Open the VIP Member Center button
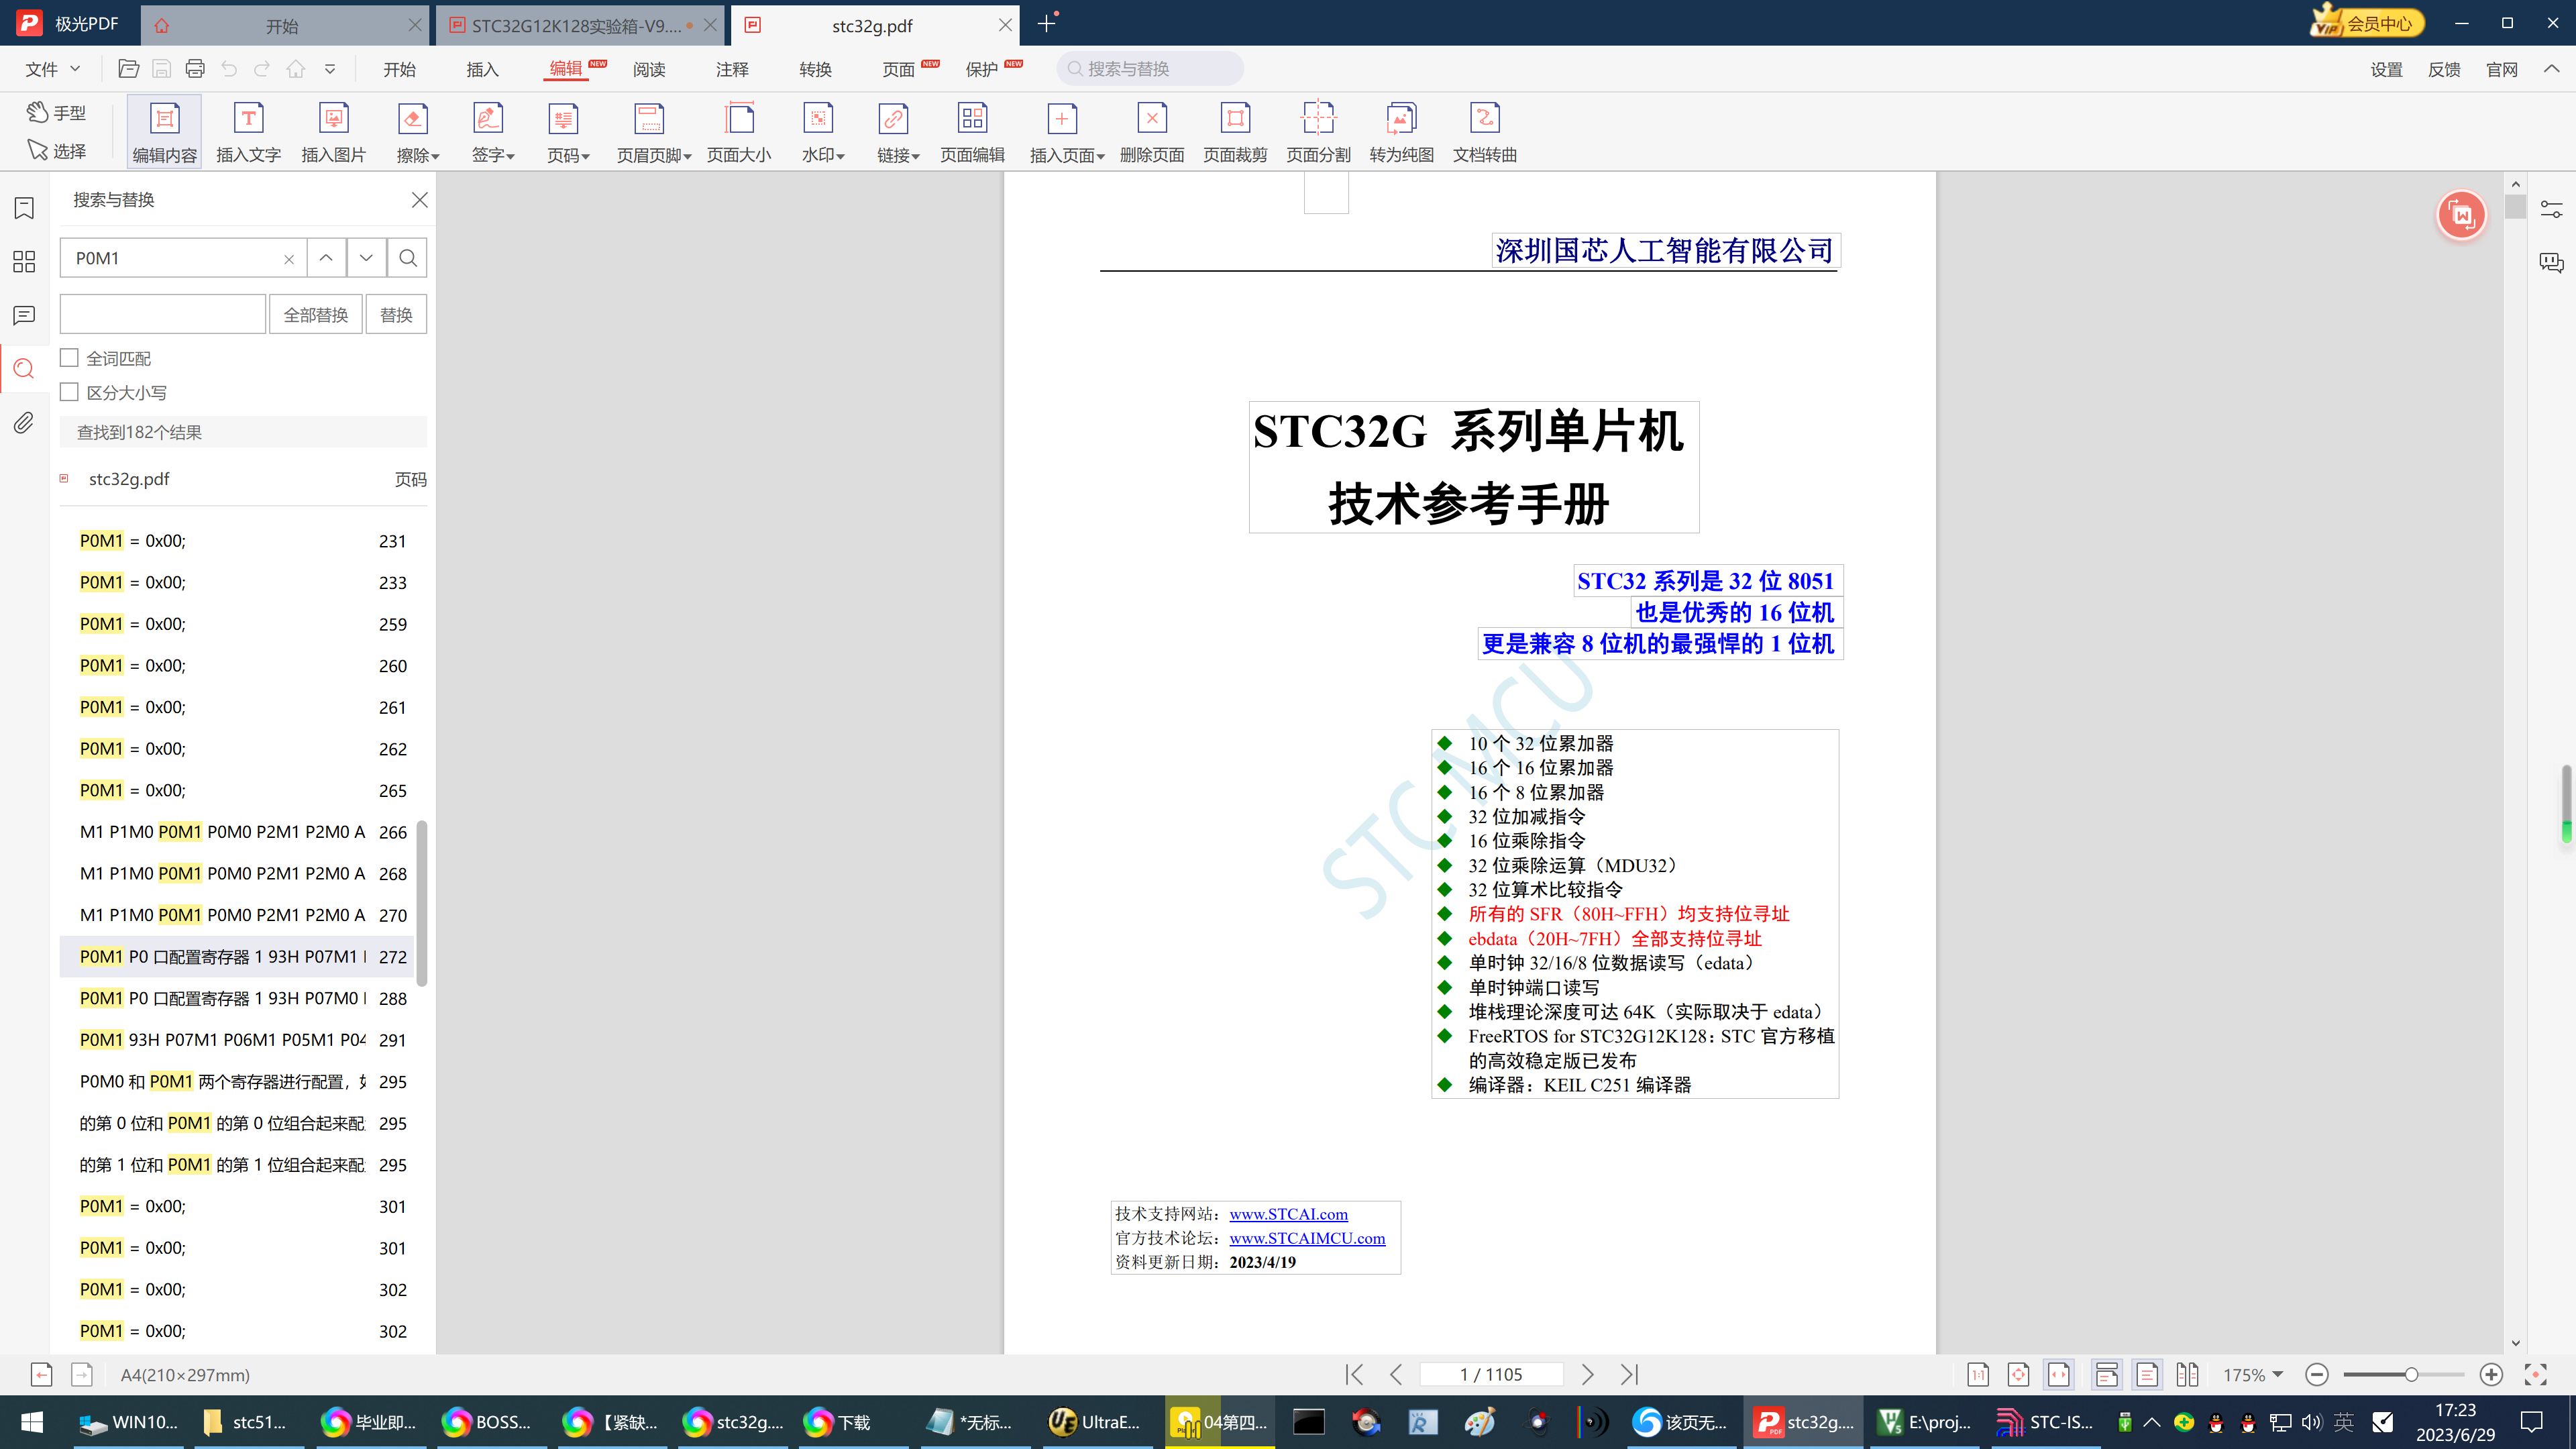The image size is (2576, 1449). coord(2367,22)
